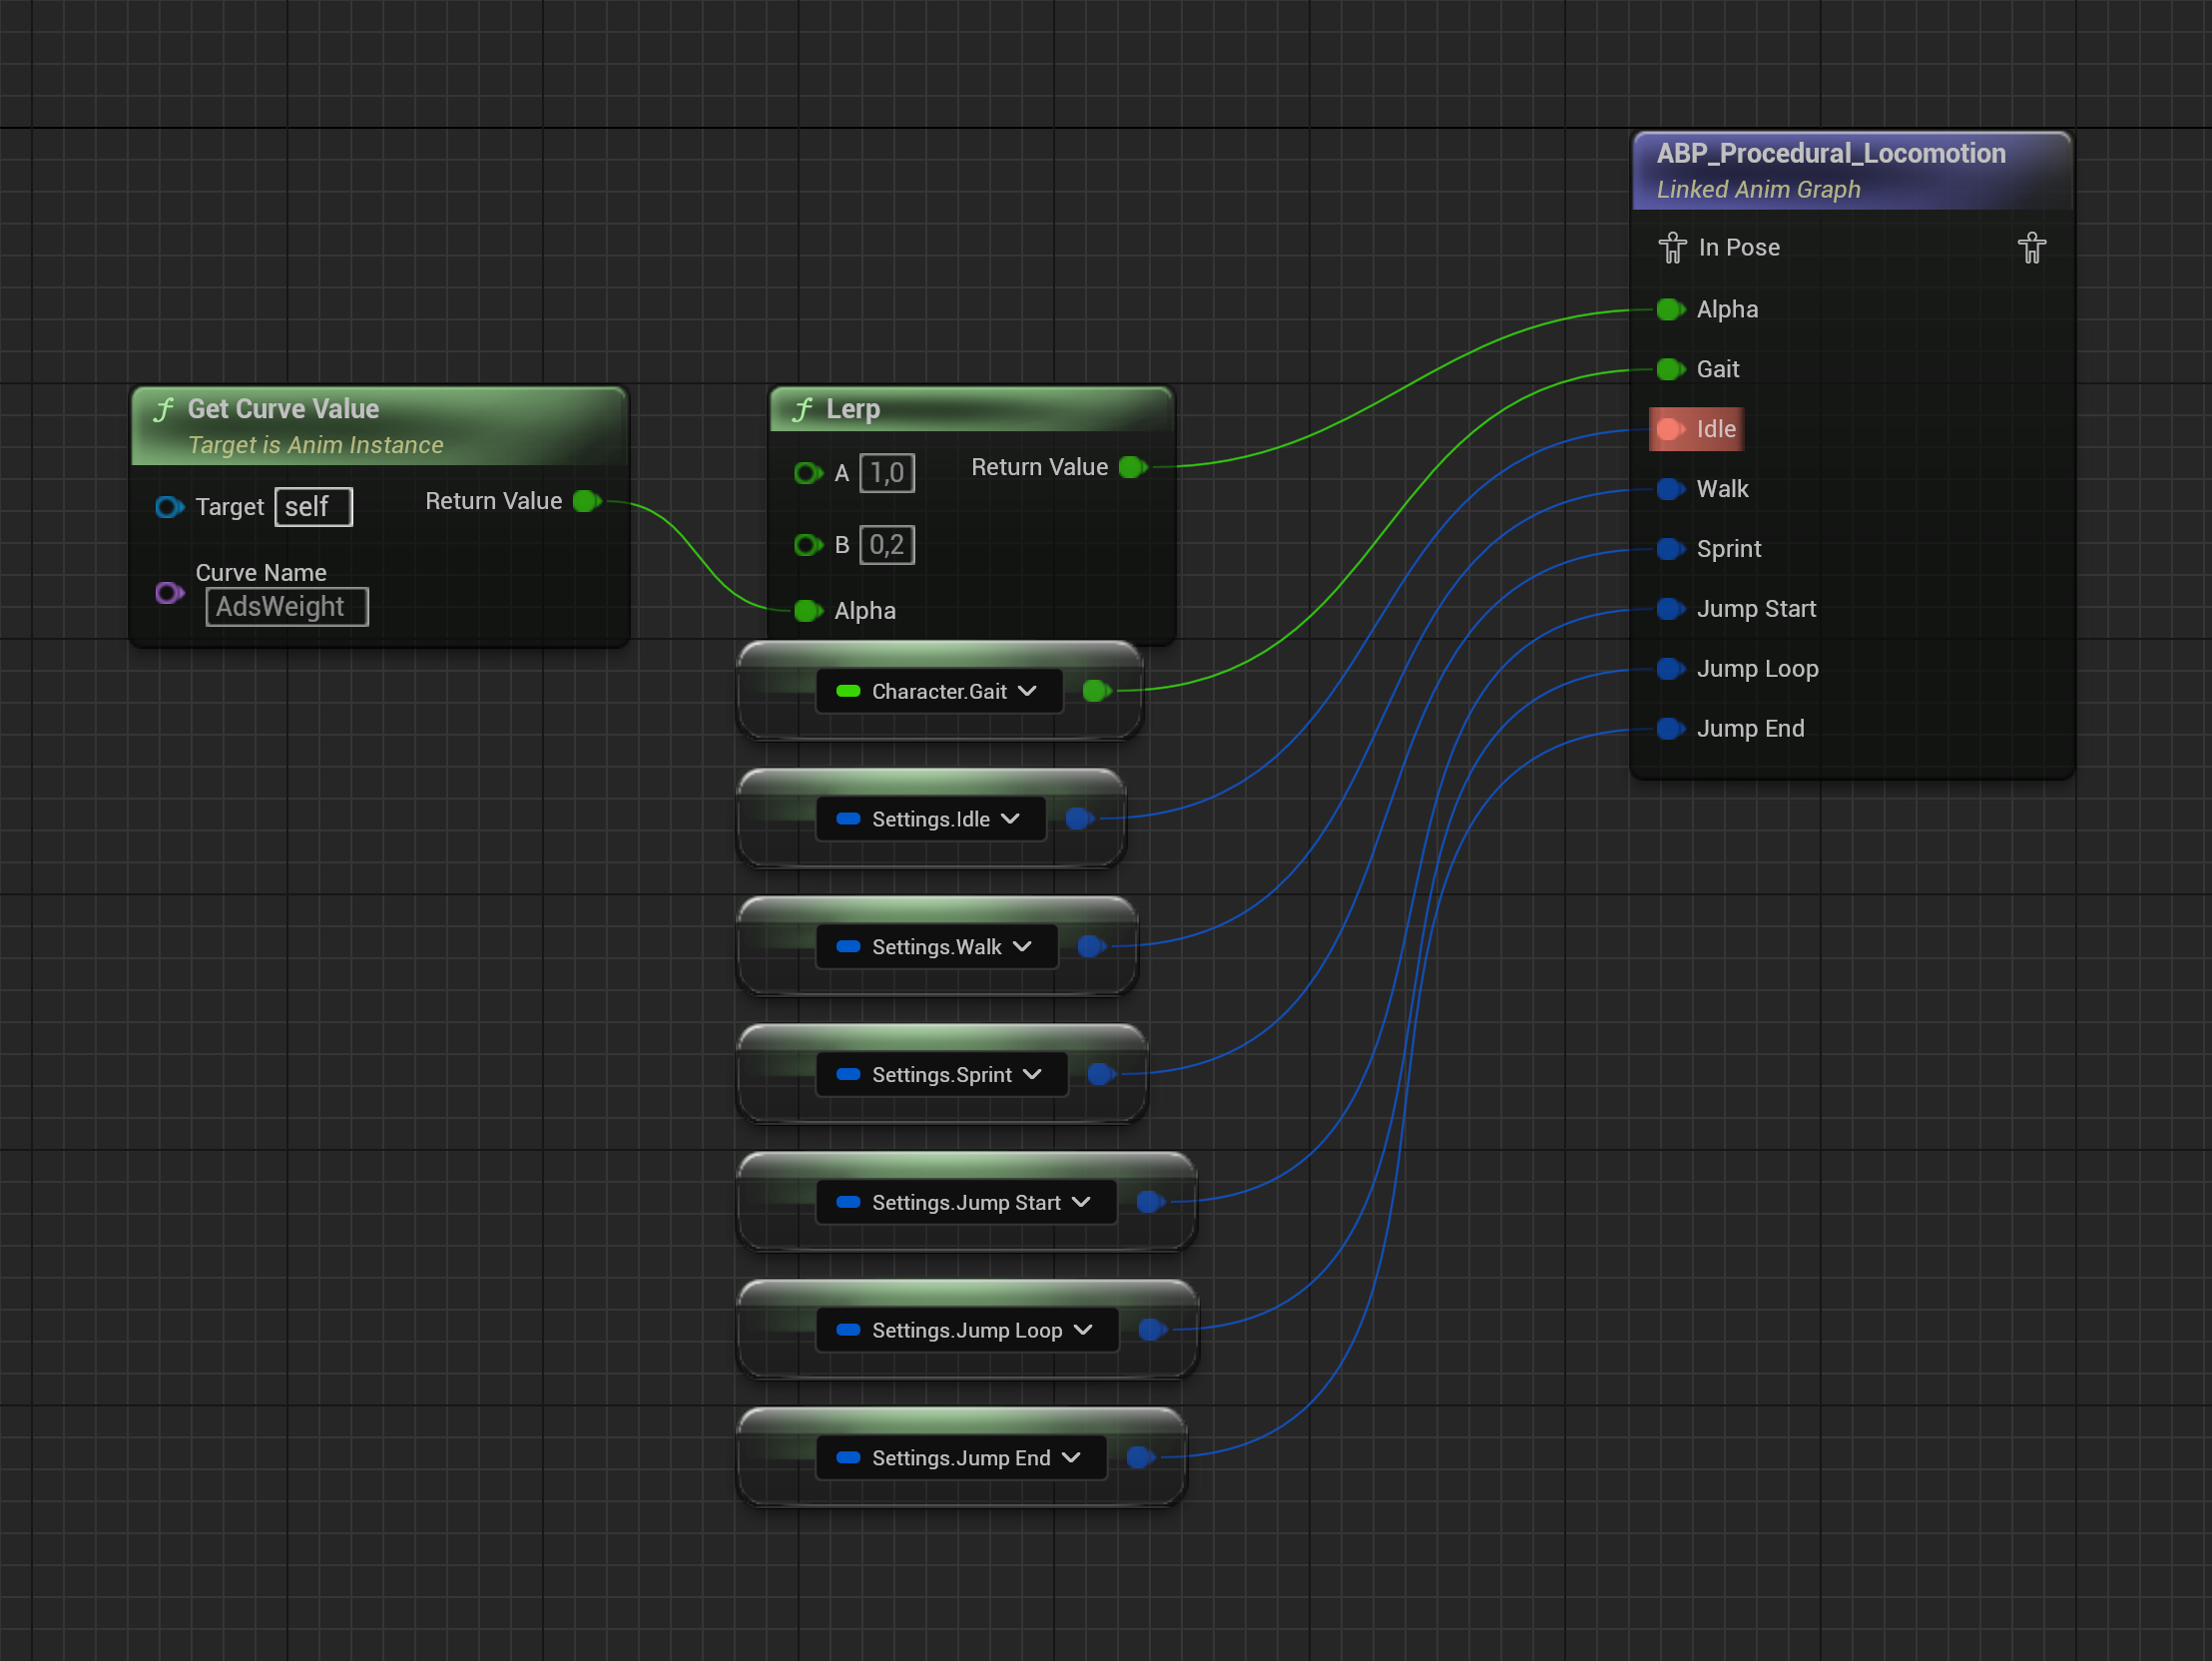Click the A input pin on Lerp

pos(808,473)
